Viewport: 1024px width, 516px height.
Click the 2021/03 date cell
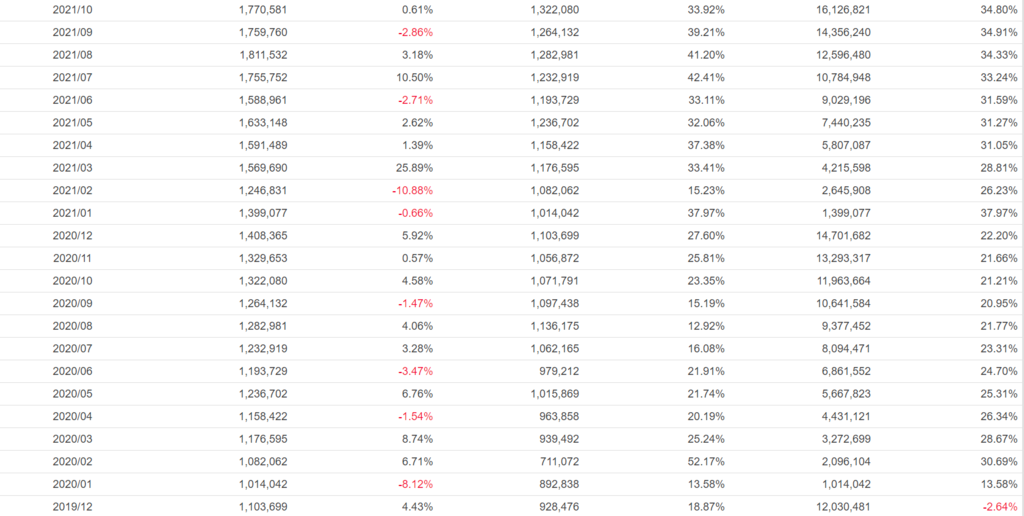point(72,168)
